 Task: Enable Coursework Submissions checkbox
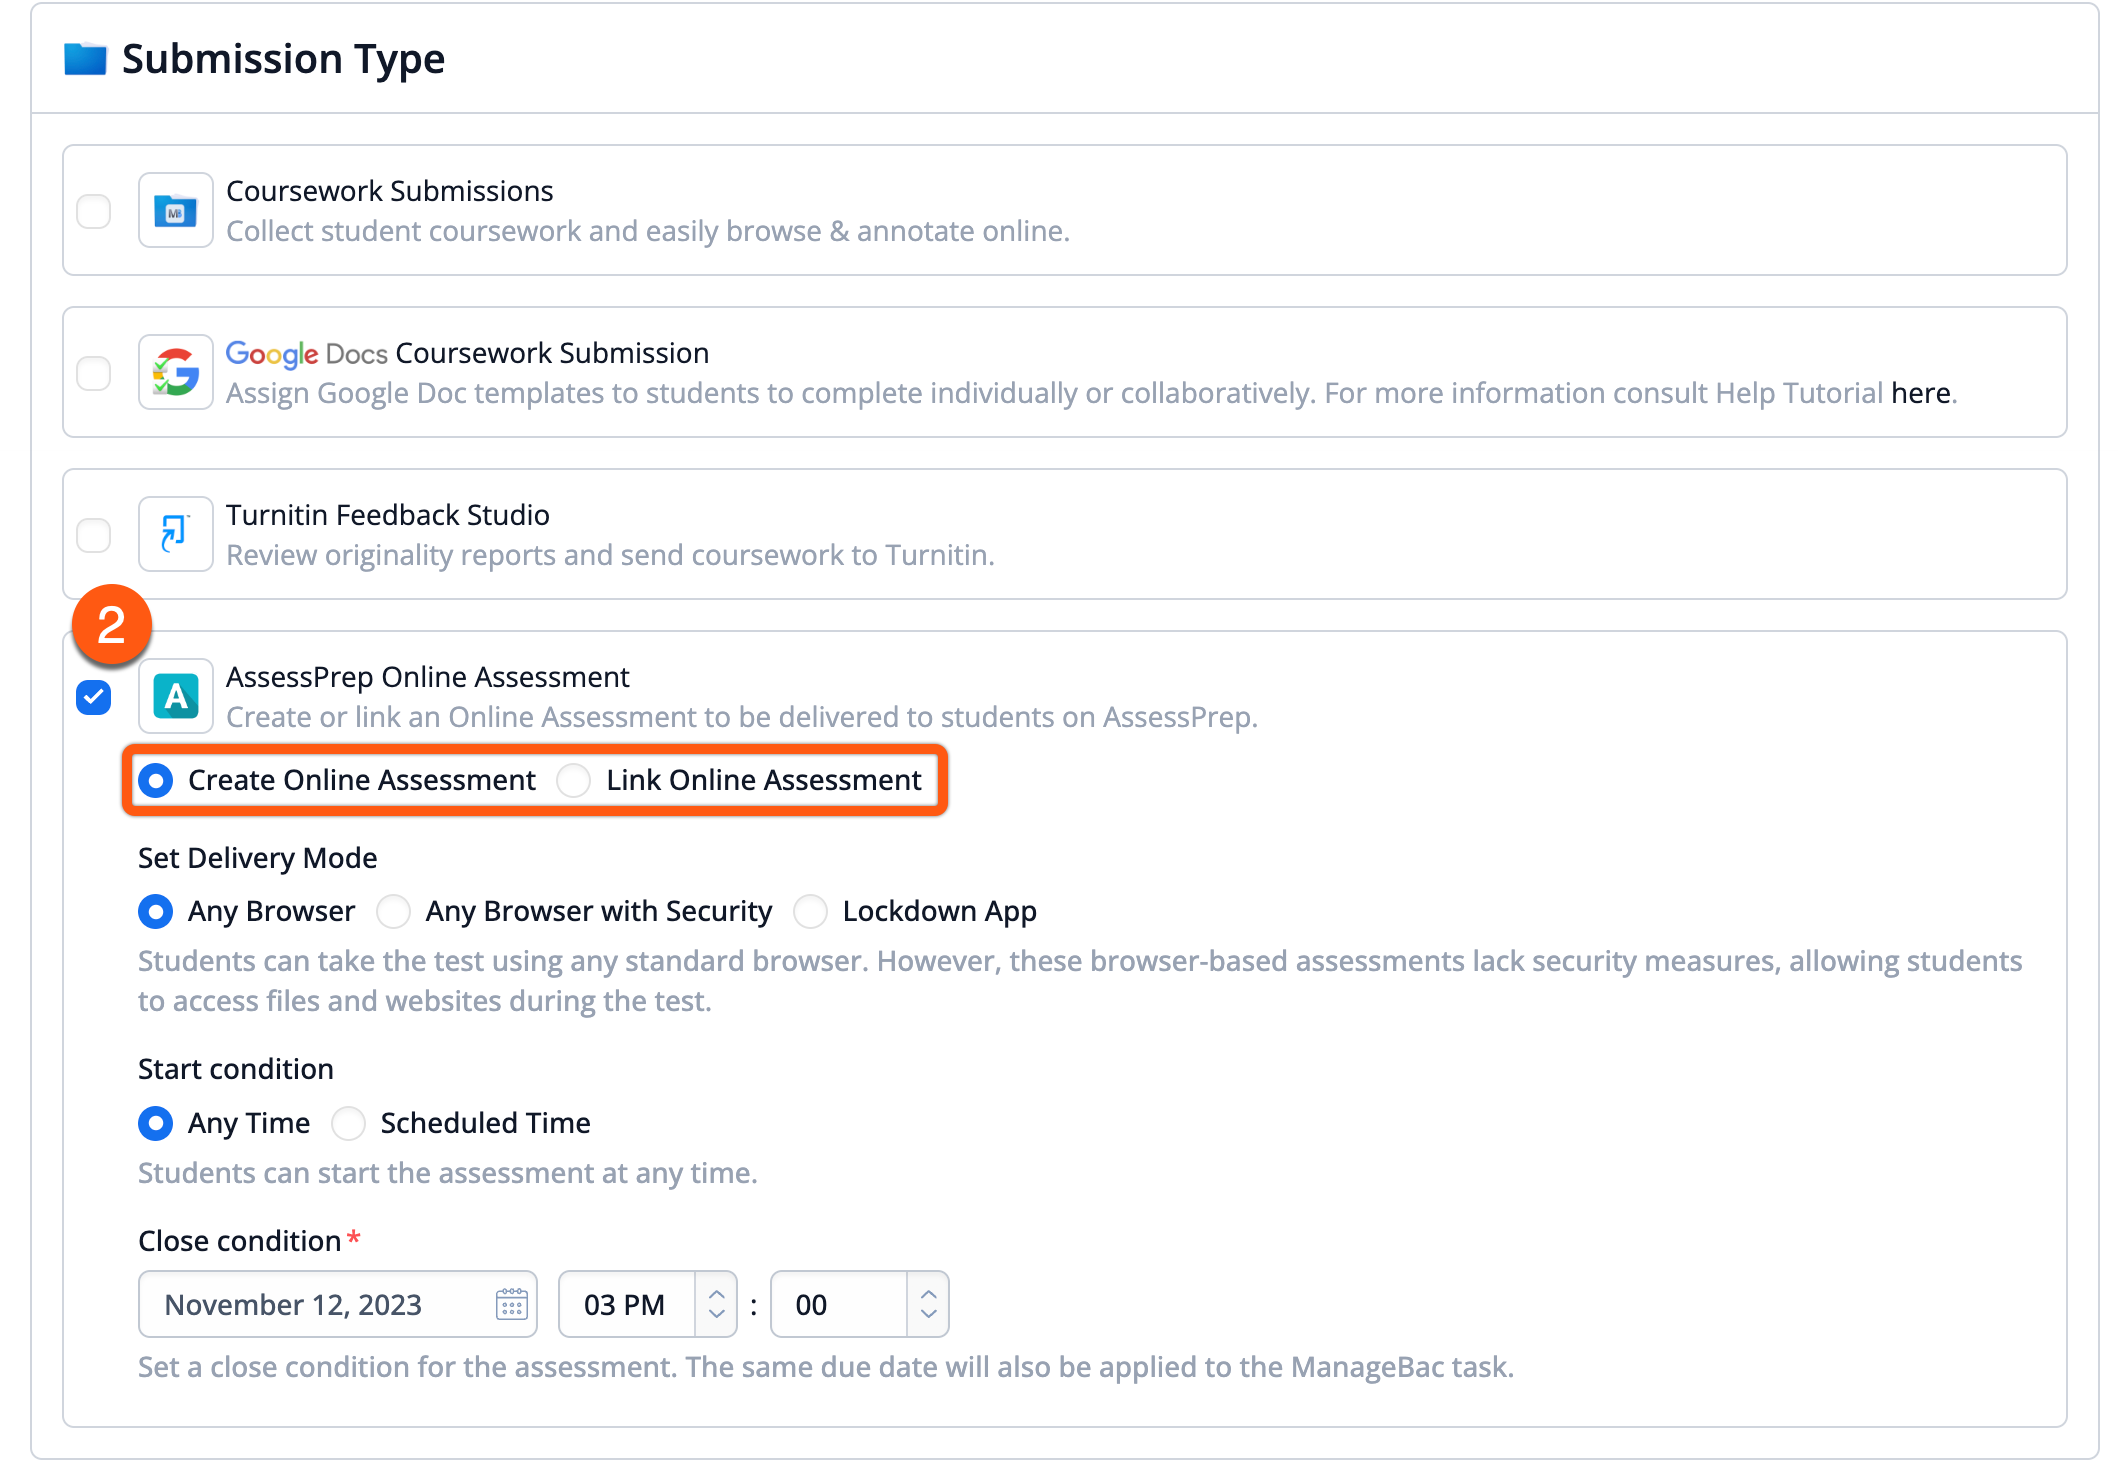click(94, 211)
